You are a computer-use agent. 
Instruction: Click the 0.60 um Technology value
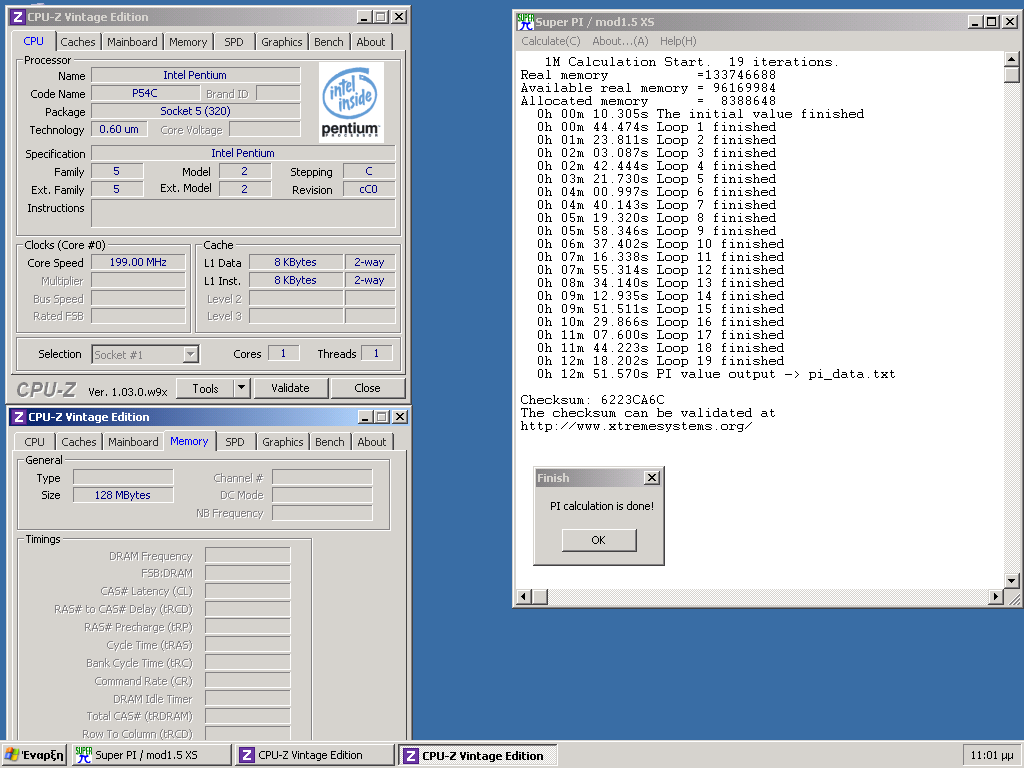click(119, 129)
